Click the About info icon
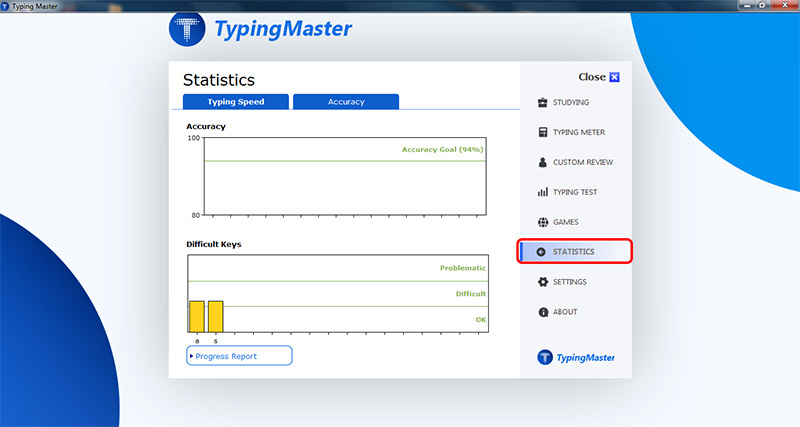The image size is (800, 427). click(543, 312)
